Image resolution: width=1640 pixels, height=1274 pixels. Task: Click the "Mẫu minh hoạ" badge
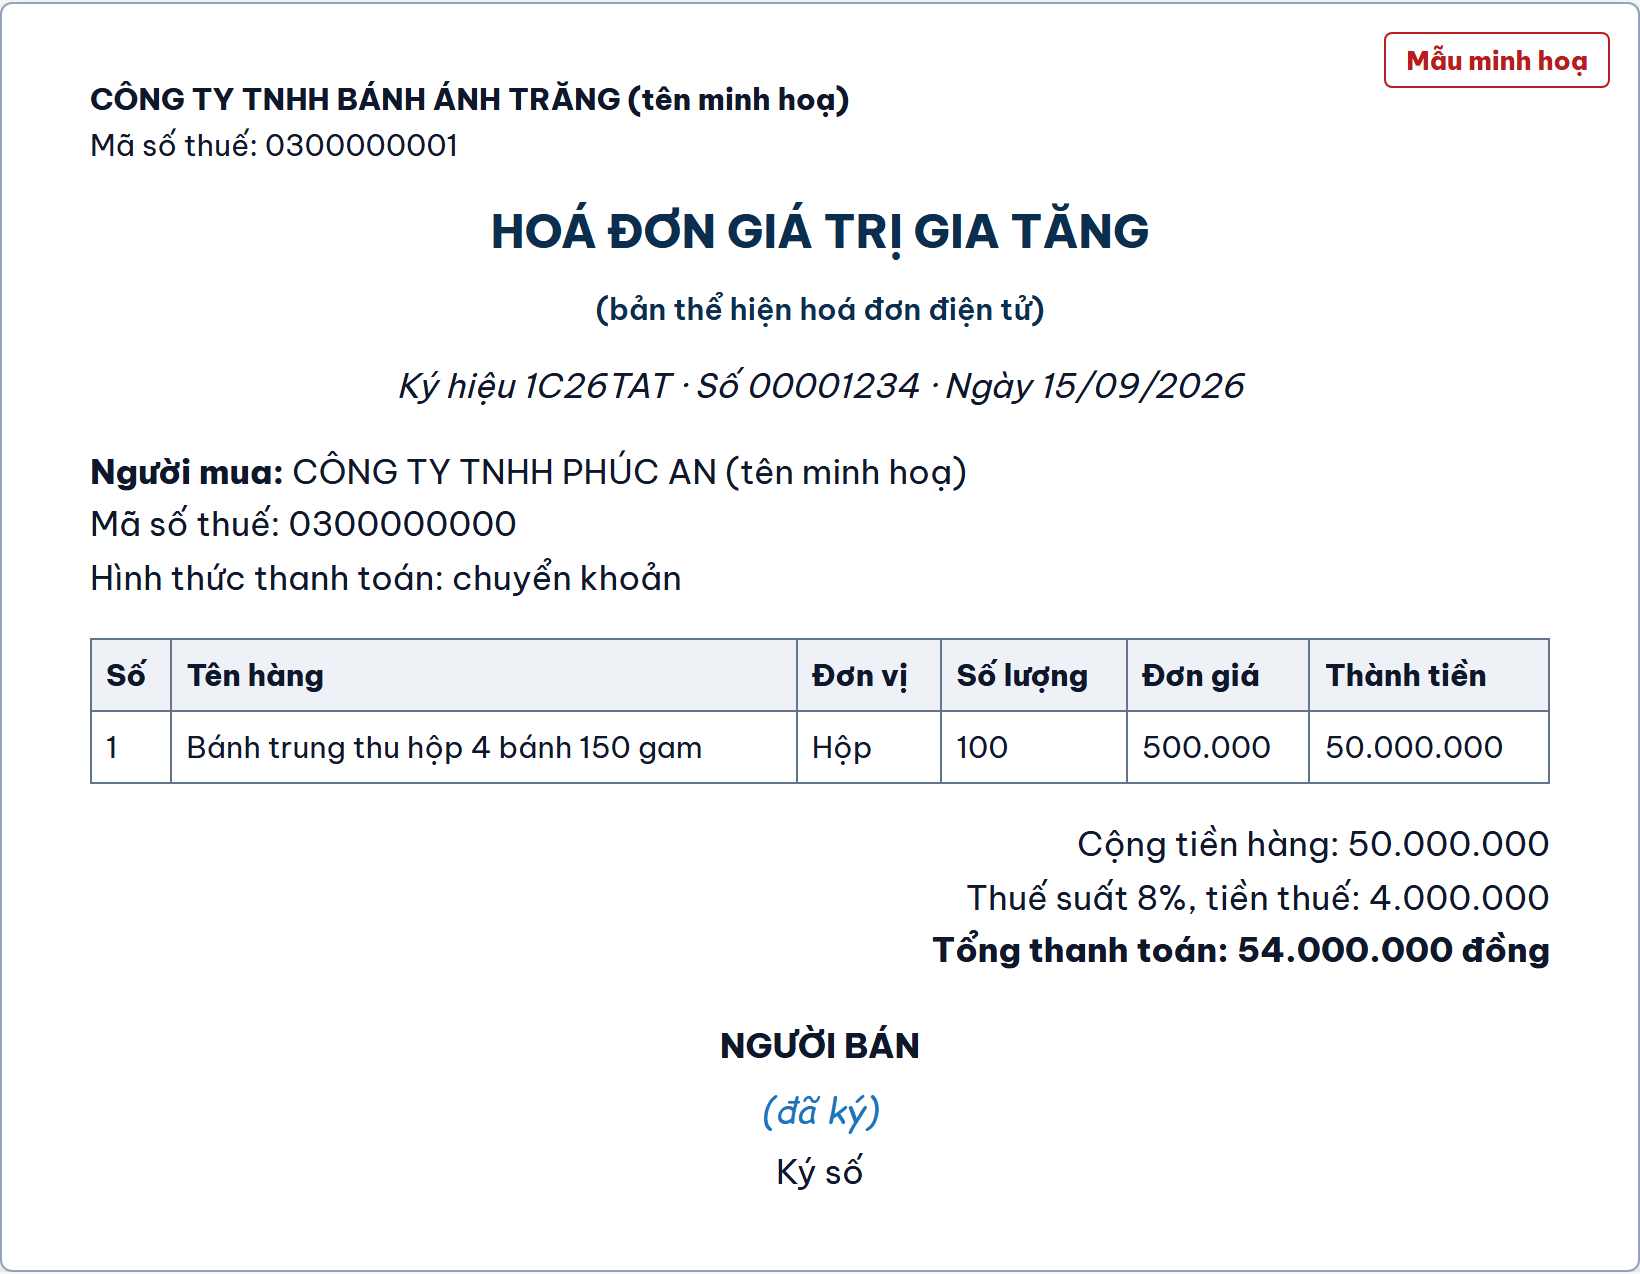(x=1496, y=60)
